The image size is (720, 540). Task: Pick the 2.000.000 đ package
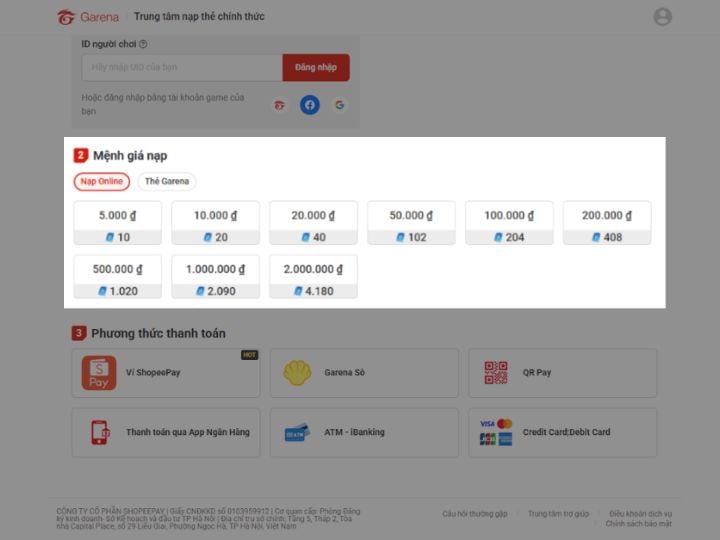coord(313,276)
